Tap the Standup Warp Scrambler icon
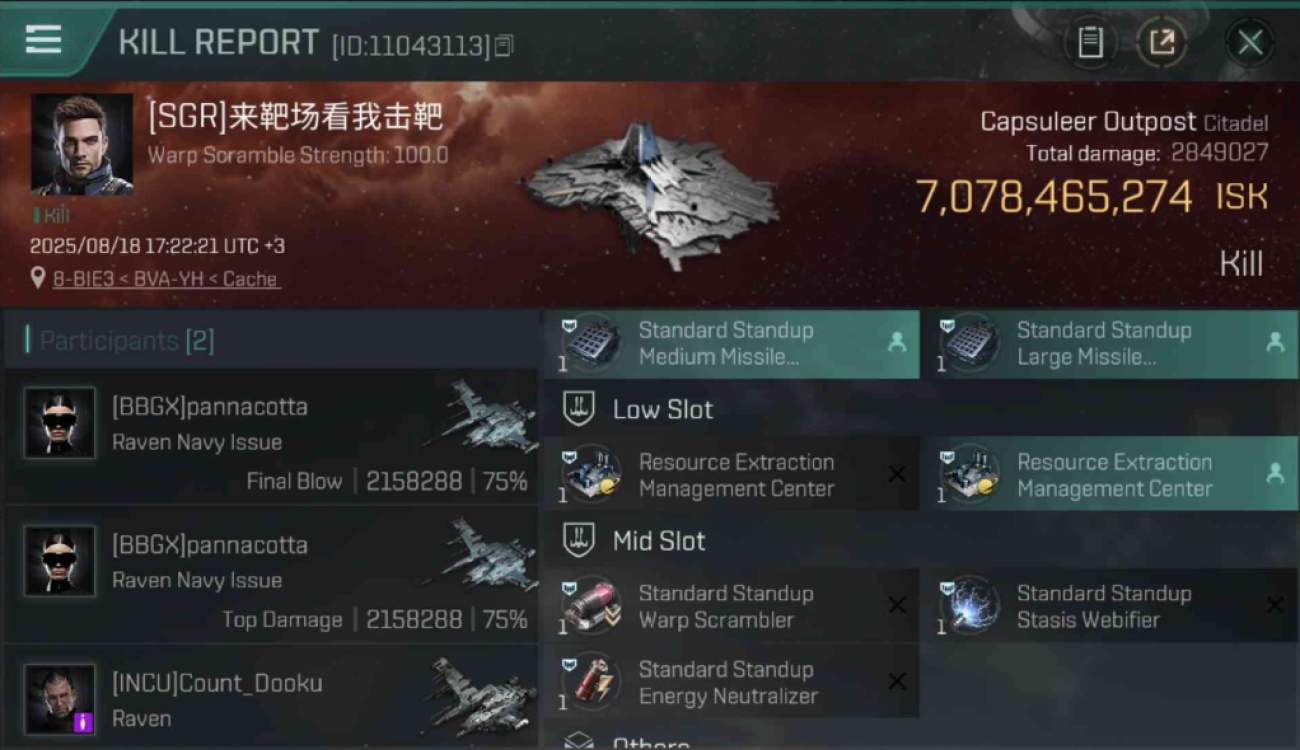1300x750 pixels. coord(590,607)
